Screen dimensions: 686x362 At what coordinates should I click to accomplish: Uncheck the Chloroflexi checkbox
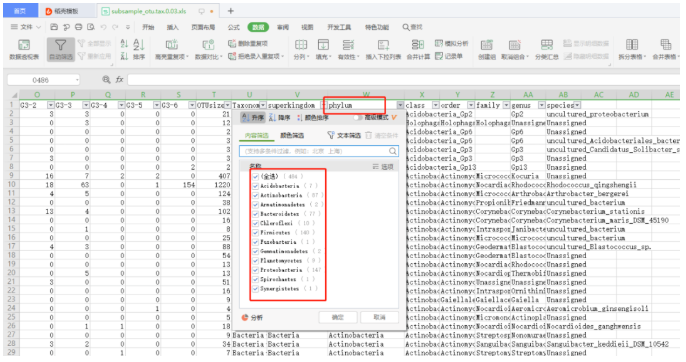[256, 223]
